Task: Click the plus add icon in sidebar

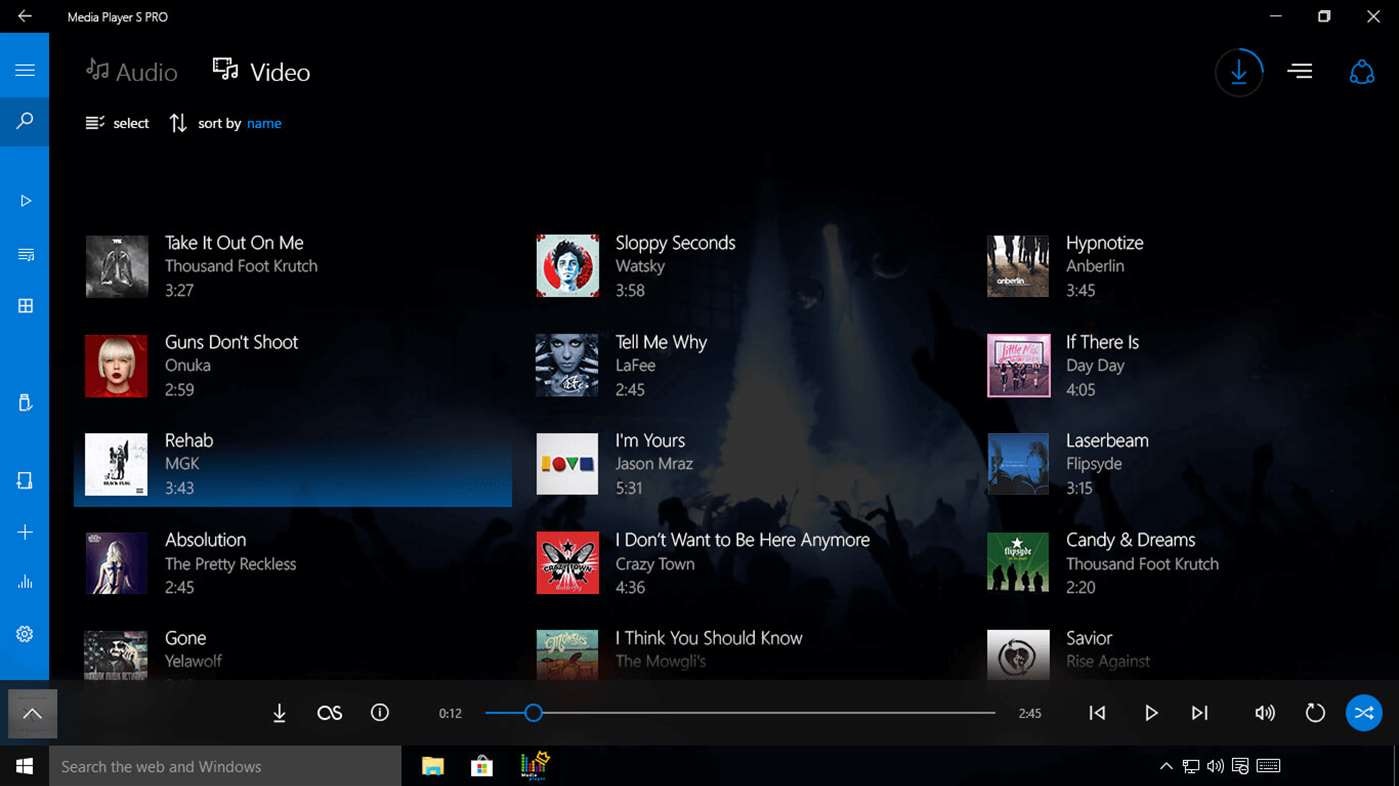Action: (x=25, y=532)
